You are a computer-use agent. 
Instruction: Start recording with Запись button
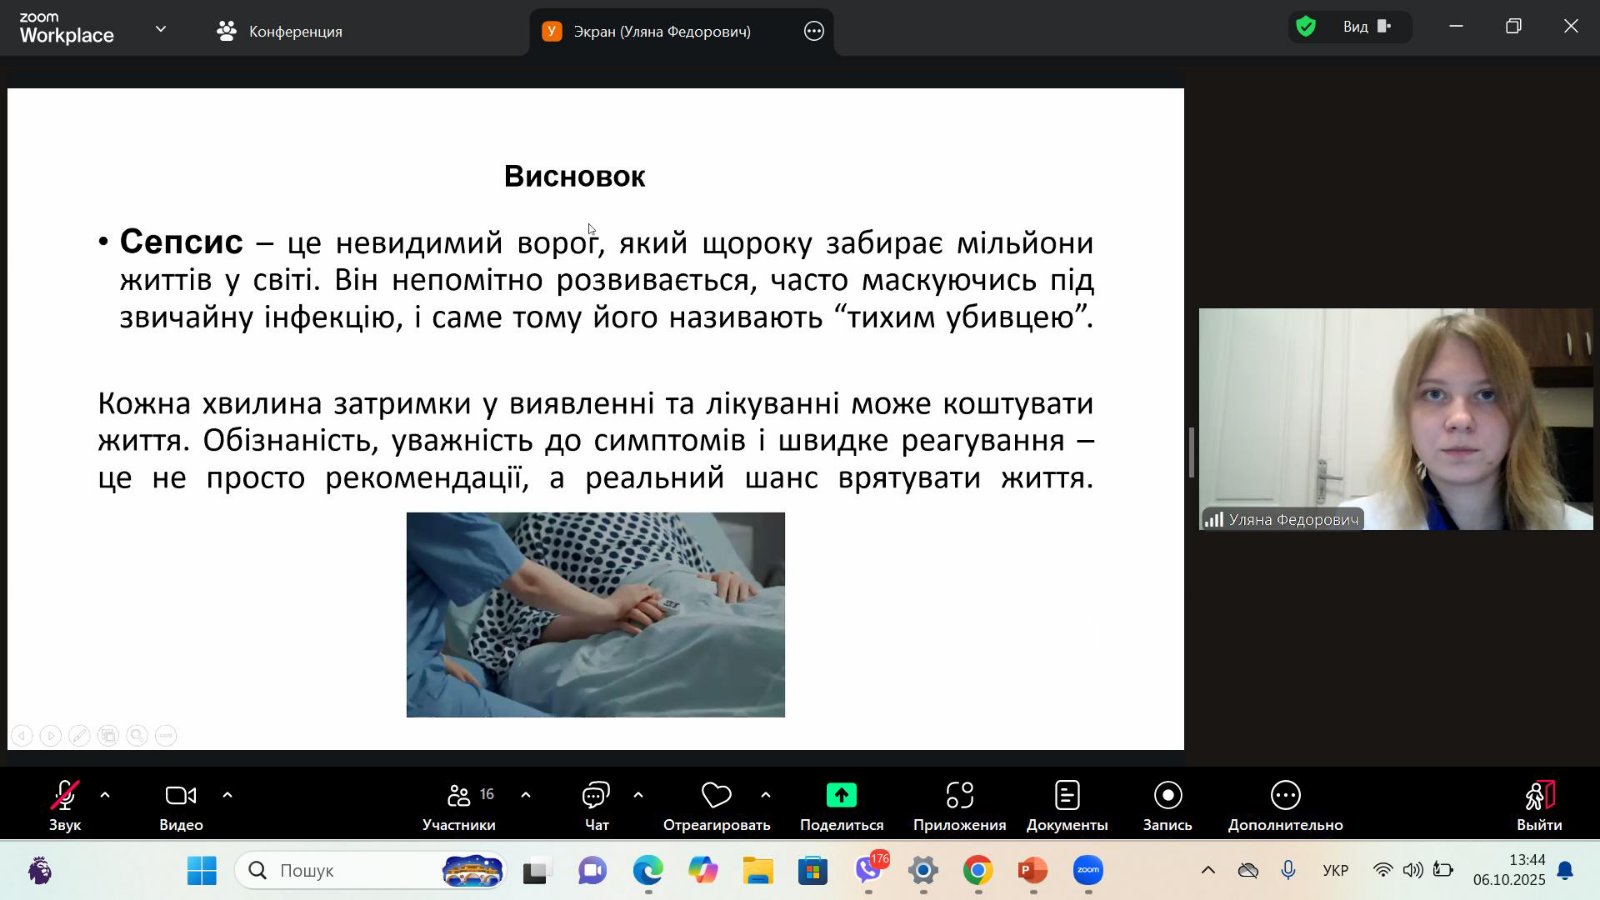click(1167, 804)
